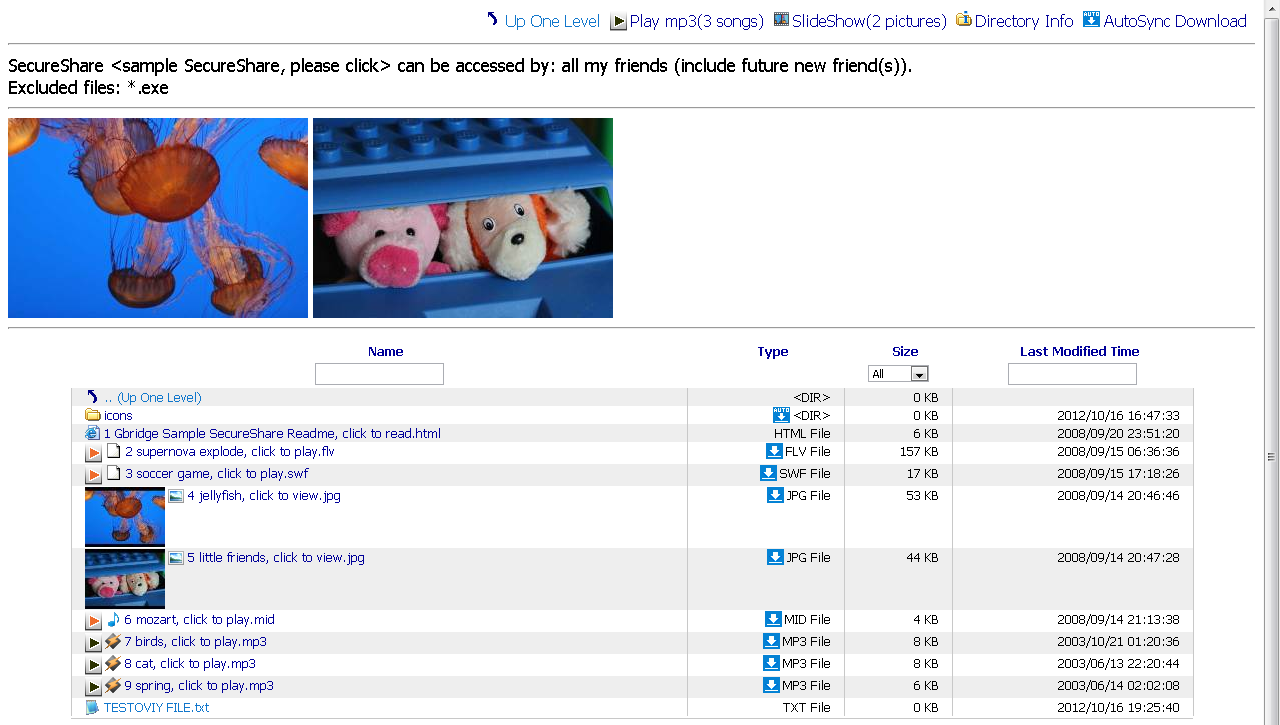Click the small little friends thumbnail in list
Image resolution: width=1280 pixels, height=725 pixels.
[125, 578]
